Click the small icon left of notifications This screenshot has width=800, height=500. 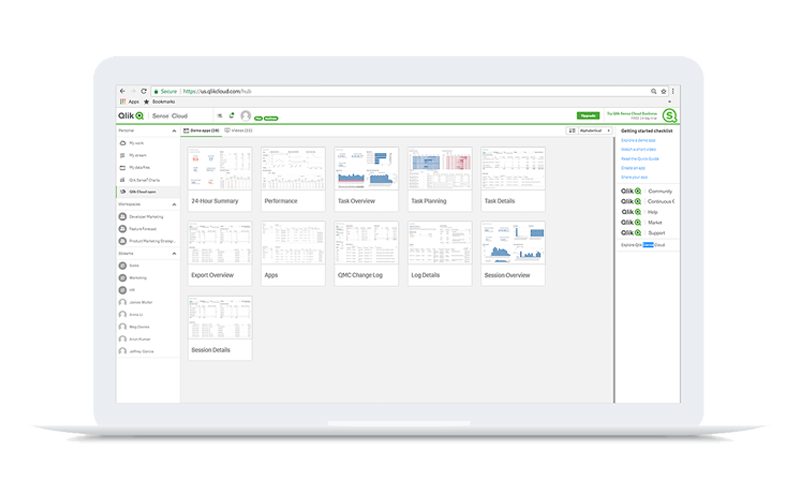220,116
